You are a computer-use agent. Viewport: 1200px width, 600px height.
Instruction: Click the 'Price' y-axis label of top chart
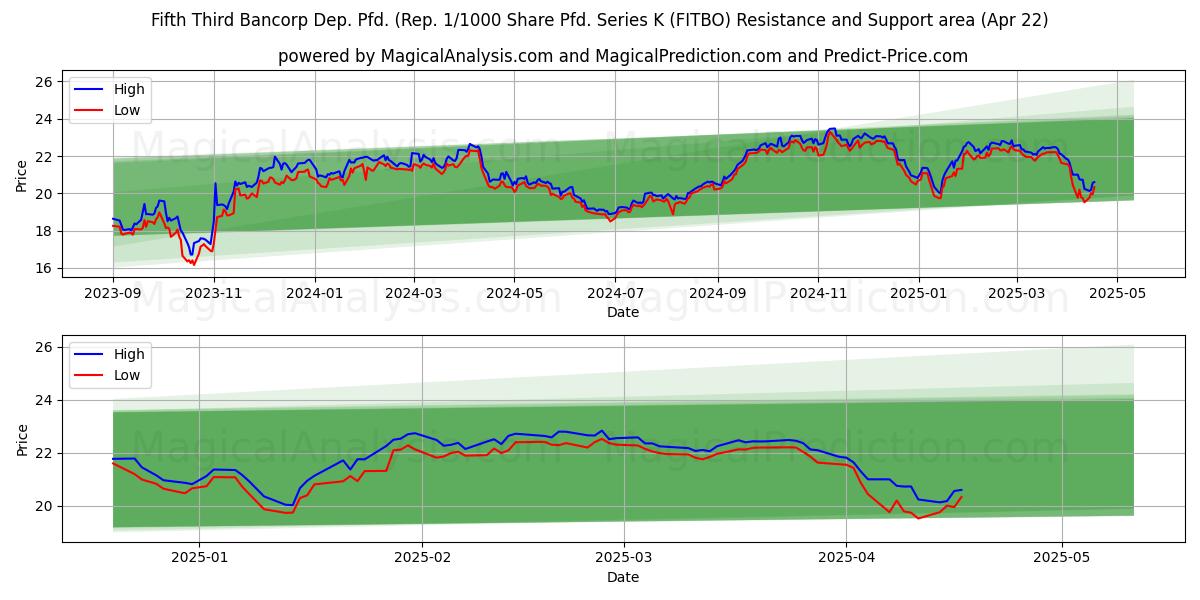(x=22, y=177)
